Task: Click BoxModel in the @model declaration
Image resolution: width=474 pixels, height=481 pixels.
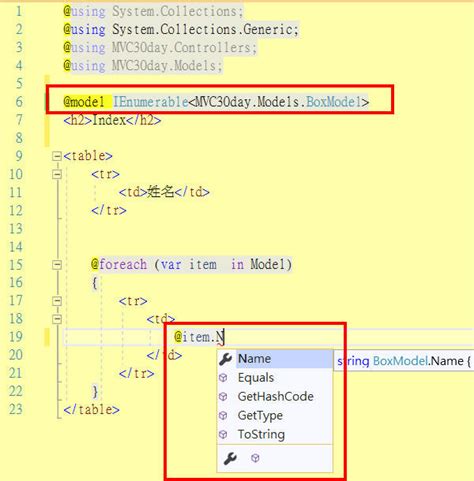Action: tap(334, 102)
